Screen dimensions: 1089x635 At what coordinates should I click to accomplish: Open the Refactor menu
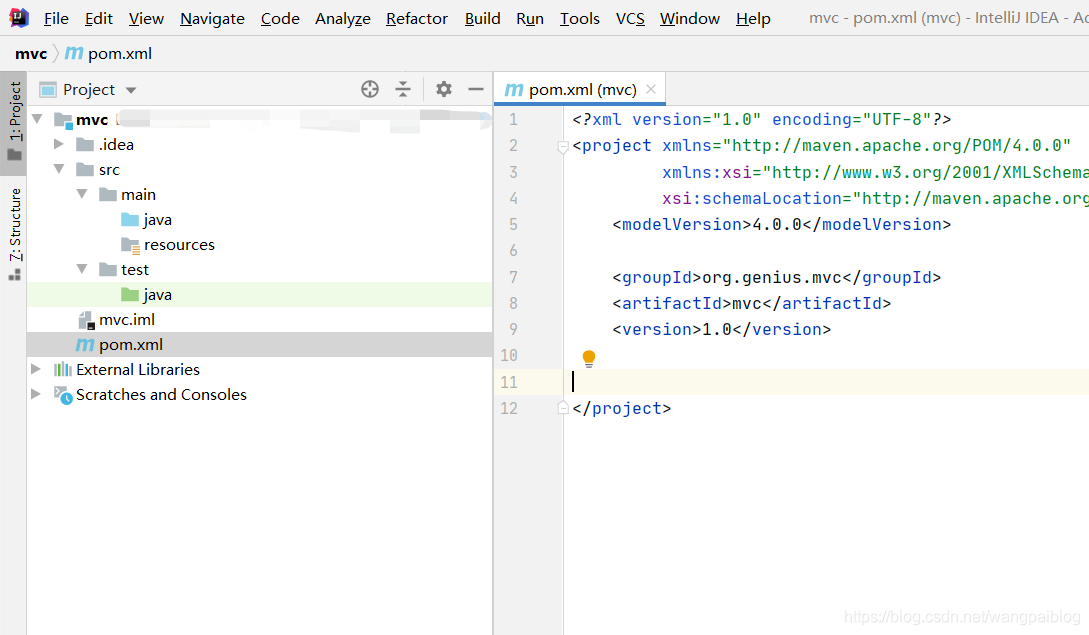417,19
